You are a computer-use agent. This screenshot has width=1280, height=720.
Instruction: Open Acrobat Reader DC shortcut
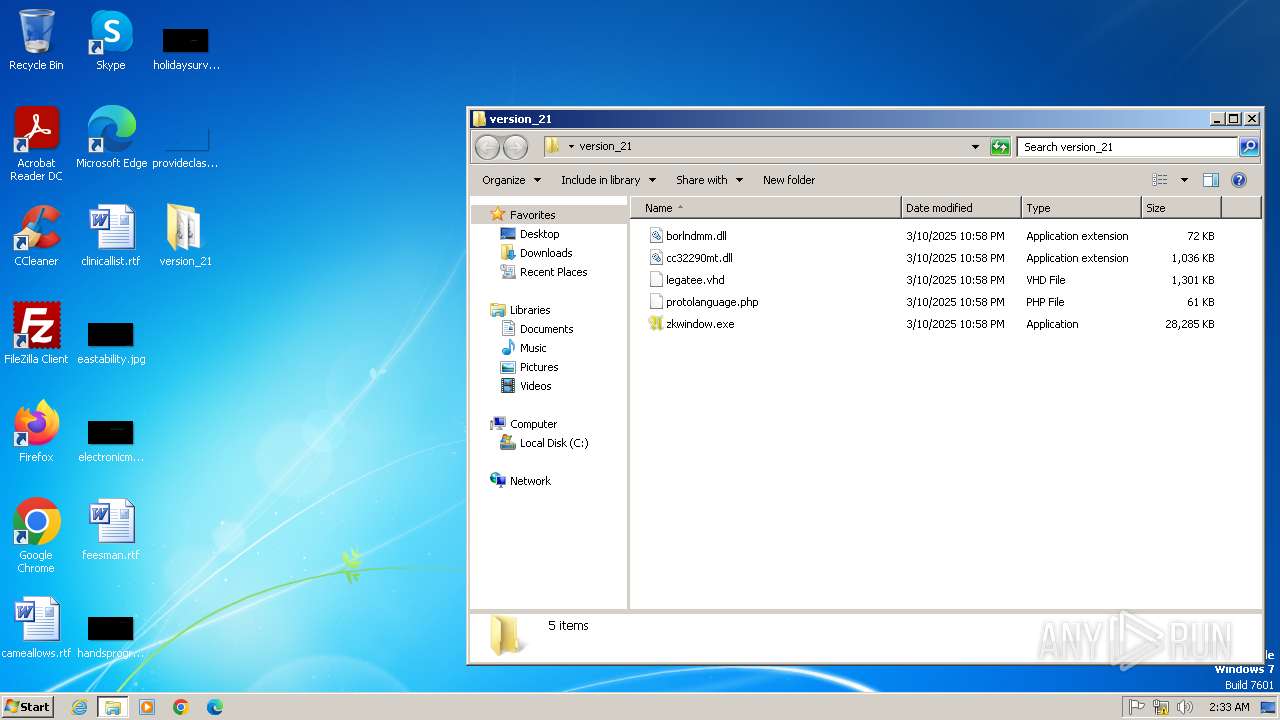tap(36, 144)
